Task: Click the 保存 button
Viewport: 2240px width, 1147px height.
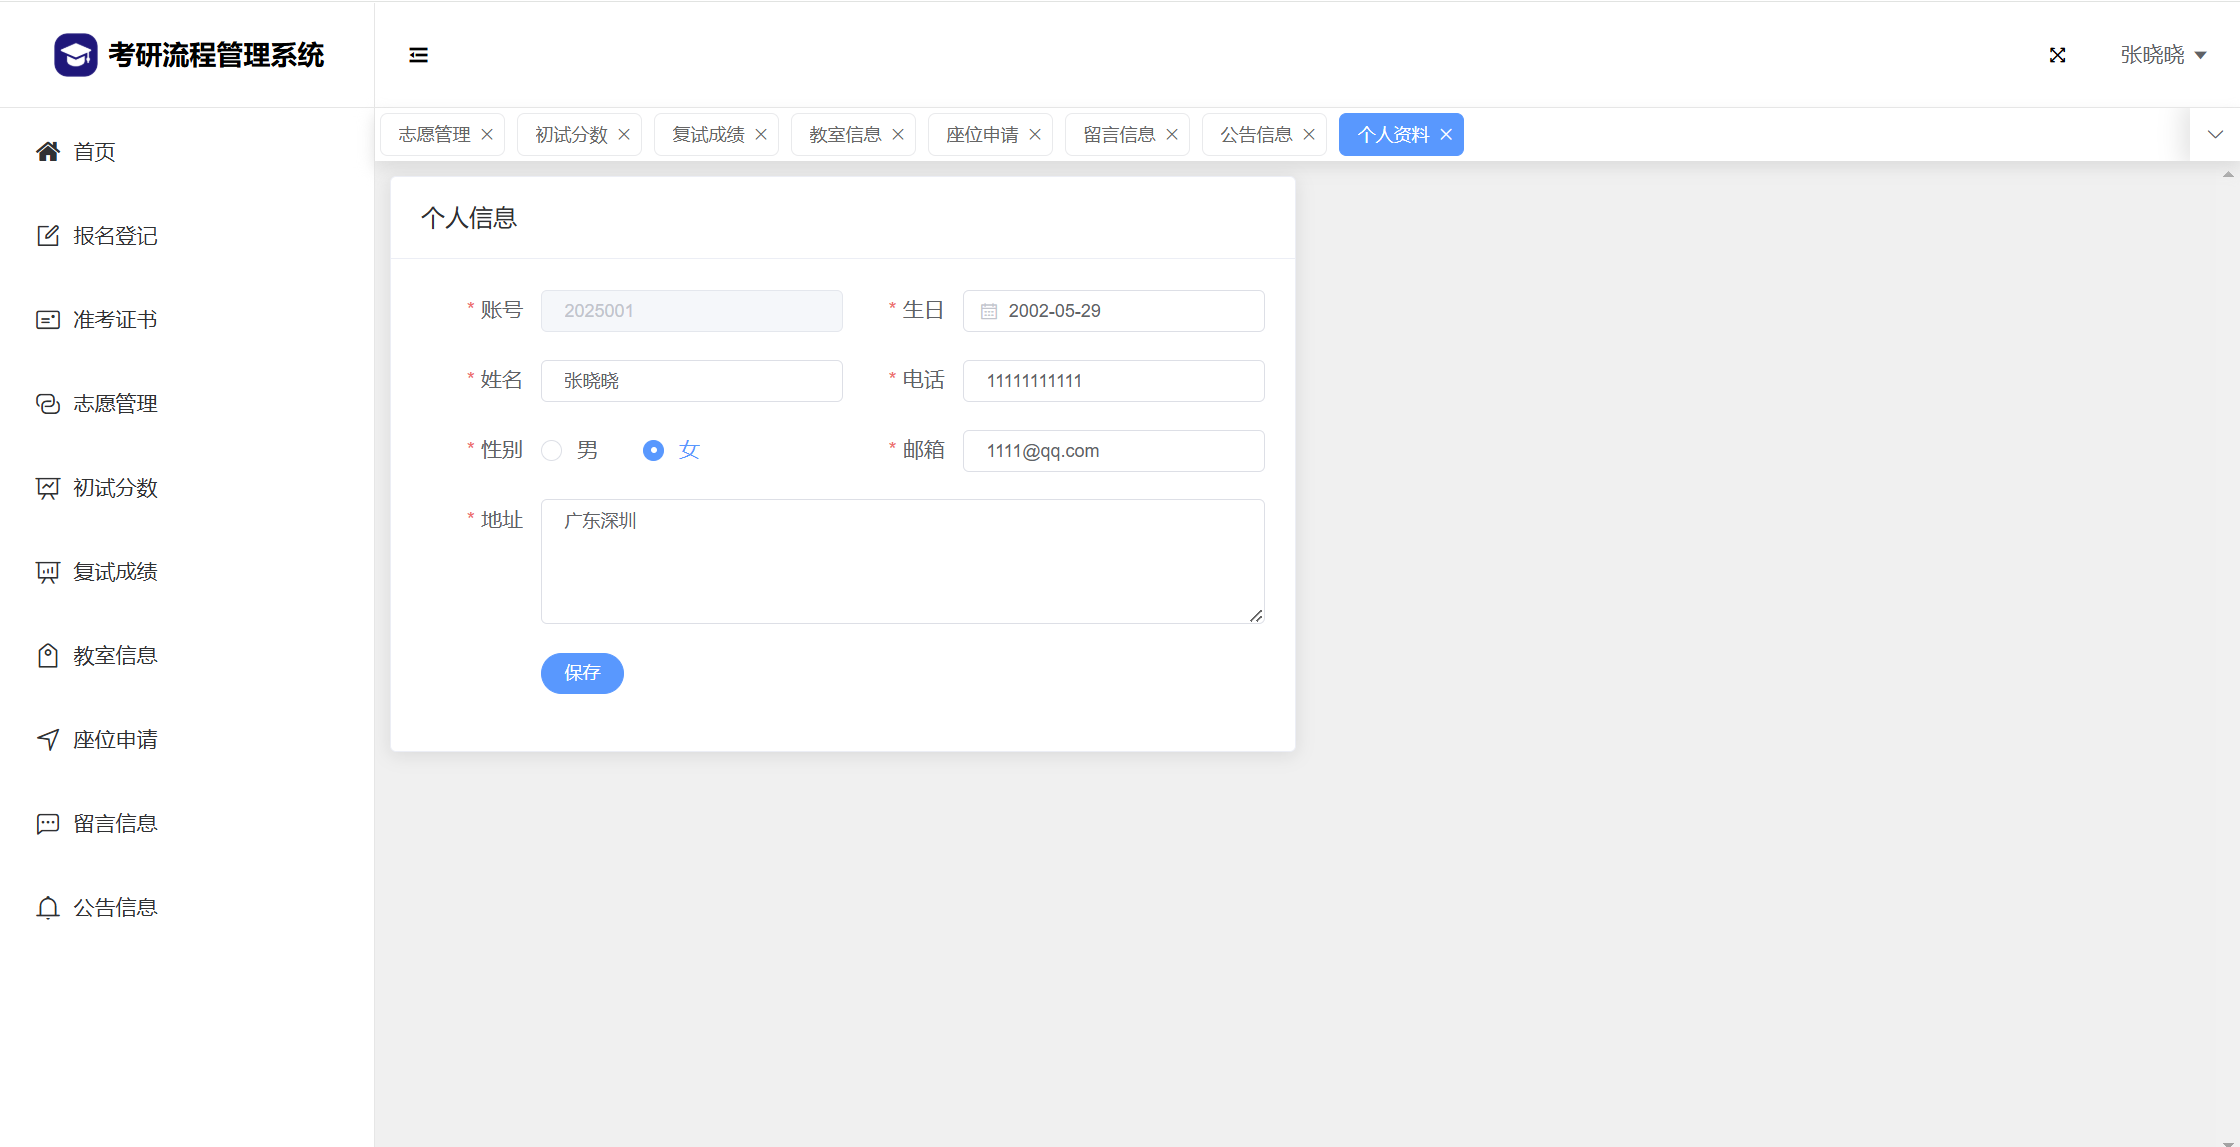Action: click(x=582, y=673)
